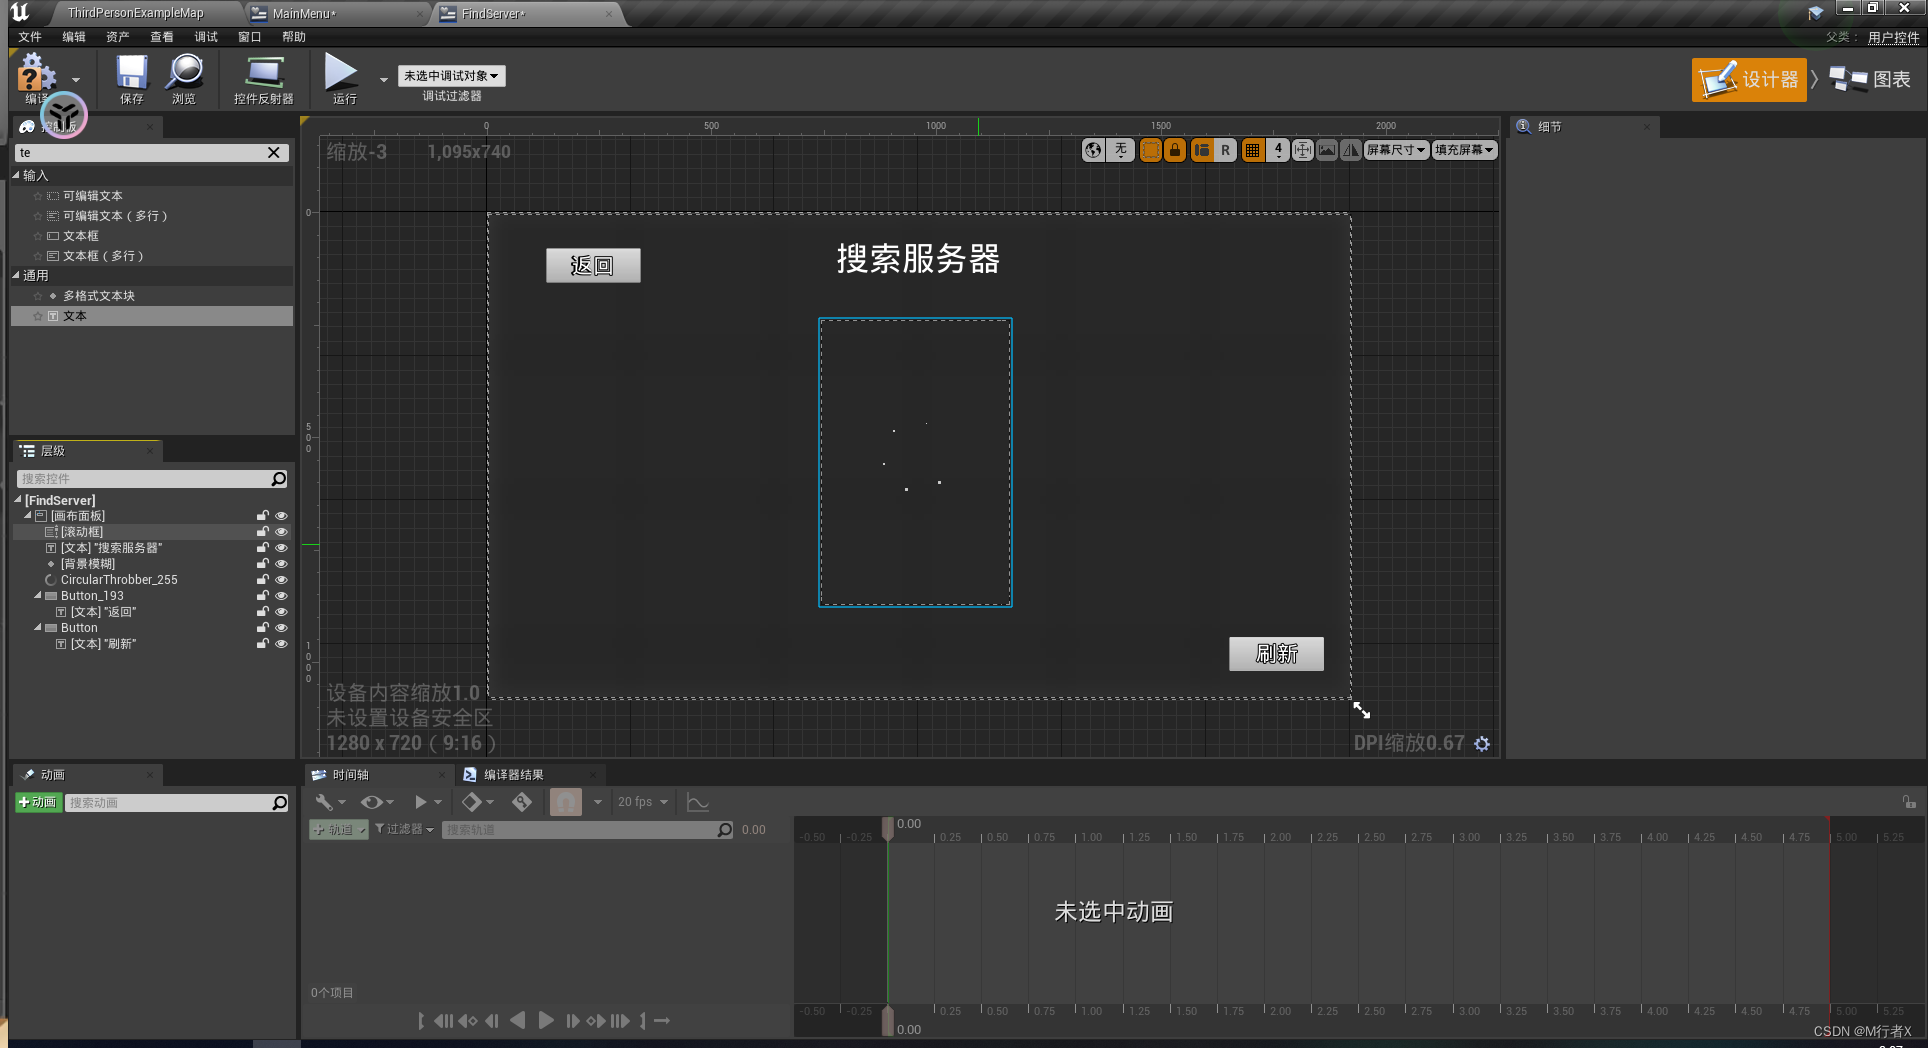Select 多格式文本块 in the palette

(99, 296)
